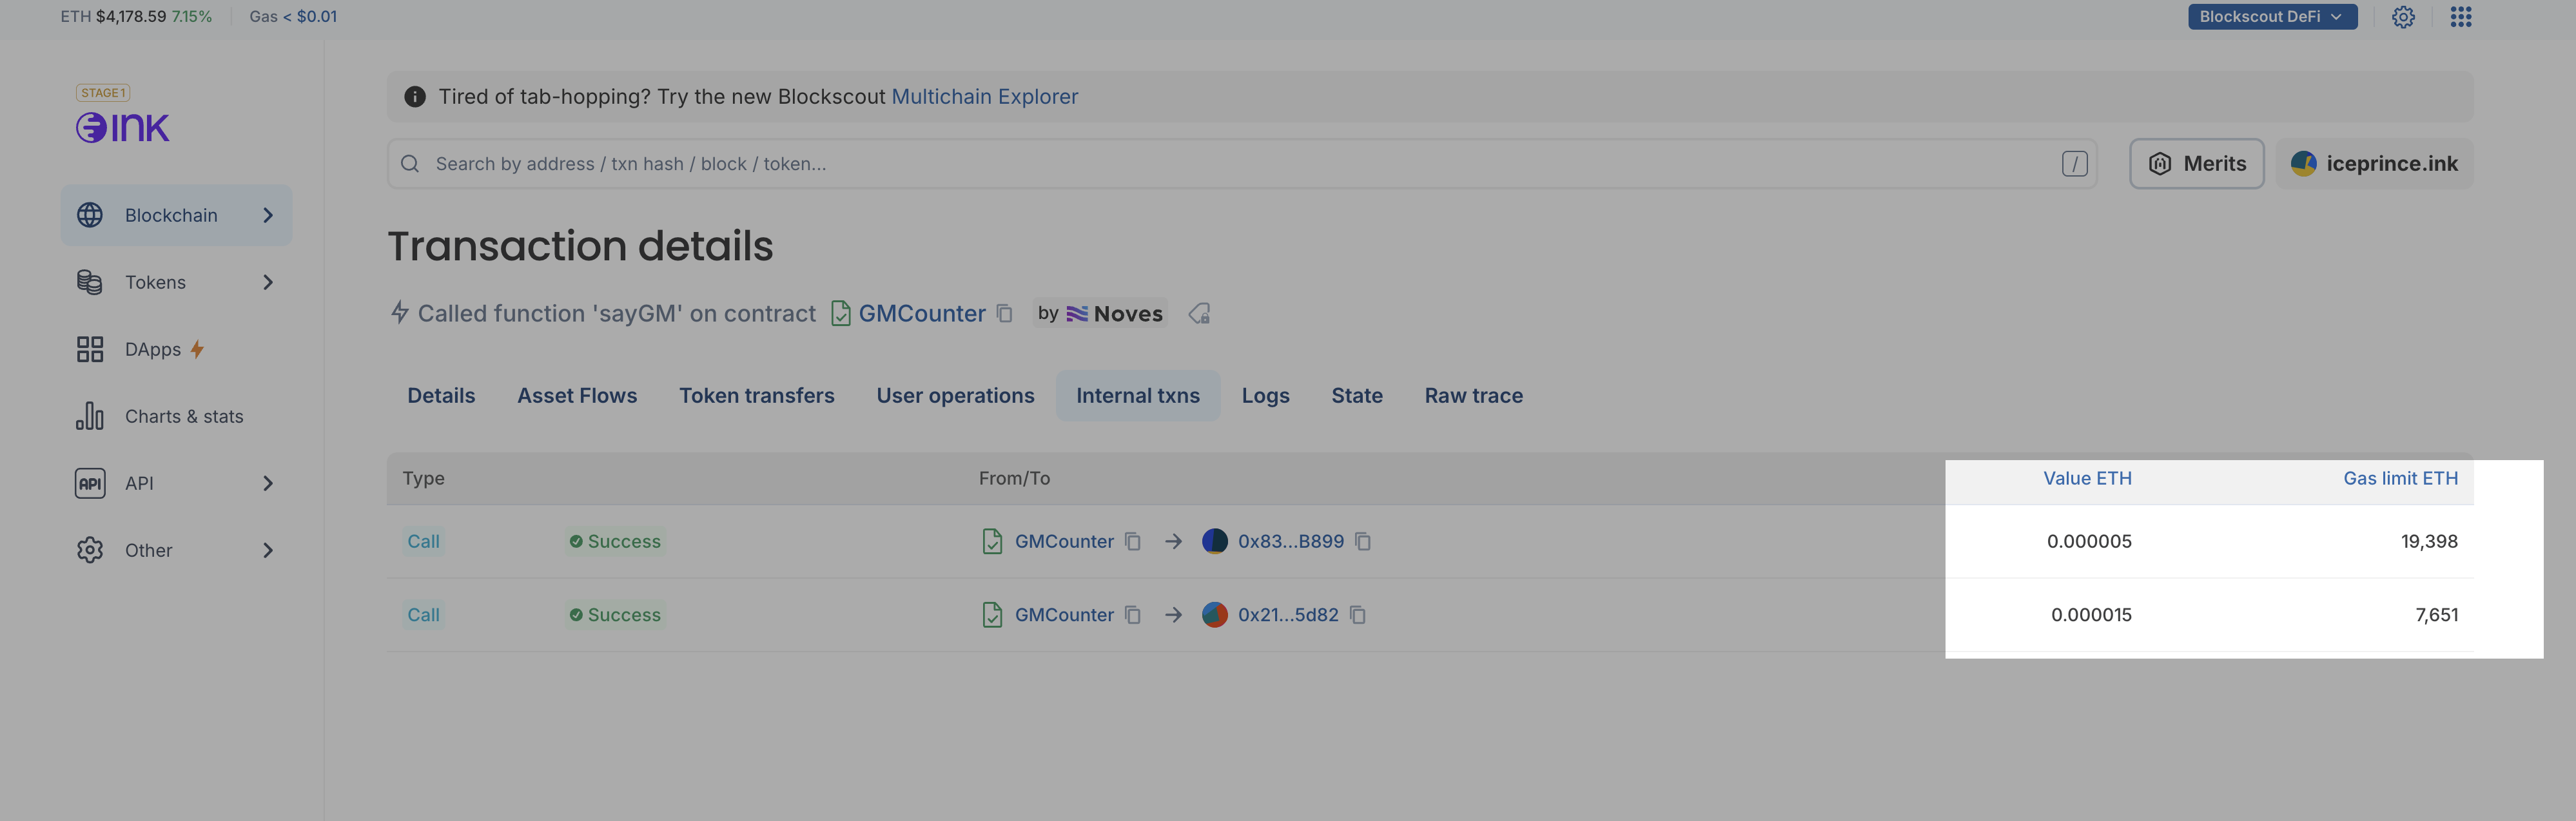Open the iceprince.ink account button
The width and height of the screenshot is (2576, 821).
coord(2374,164)
